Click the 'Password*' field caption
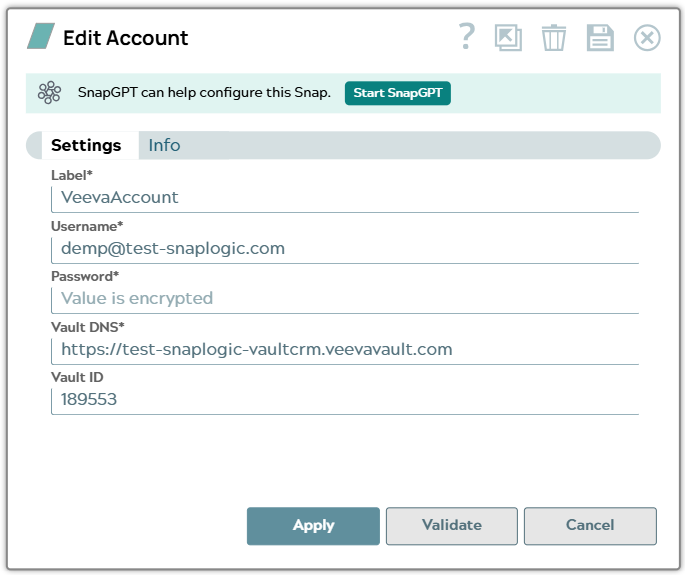The image size is (685, 575). pyautogui.click(x=85, y=277)
